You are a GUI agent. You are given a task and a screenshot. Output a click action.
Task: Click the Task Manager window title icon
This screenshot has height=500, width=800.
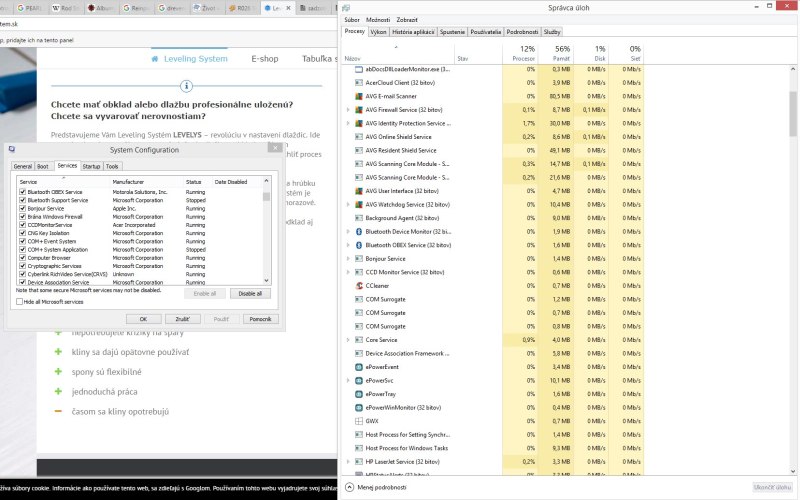pos(346,8)
